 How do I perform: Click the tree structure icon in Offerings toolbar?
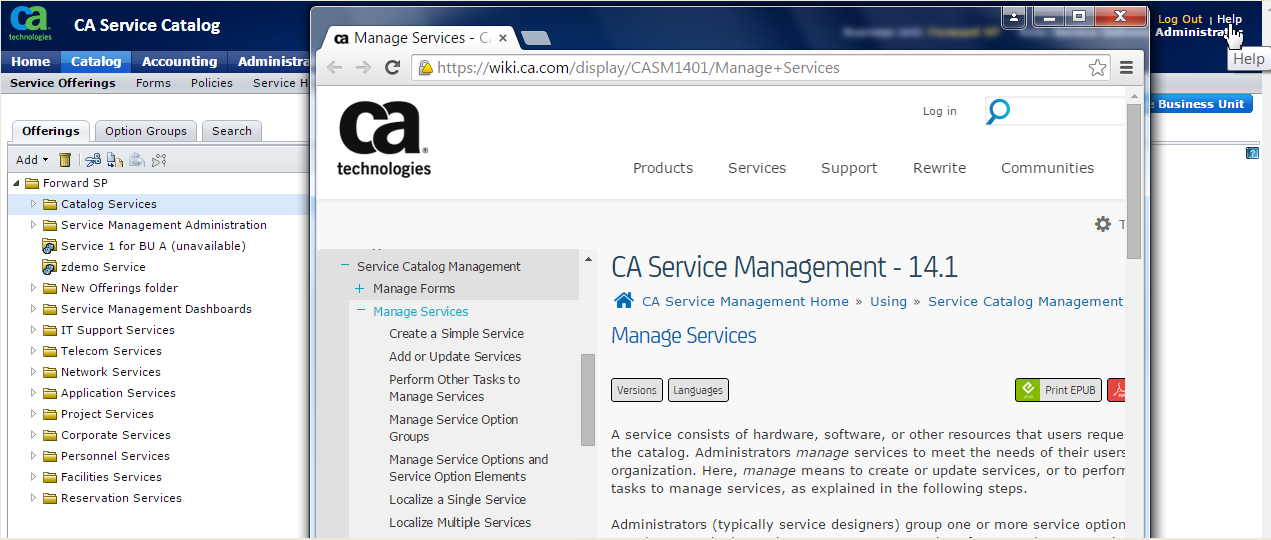click(159, 160)
